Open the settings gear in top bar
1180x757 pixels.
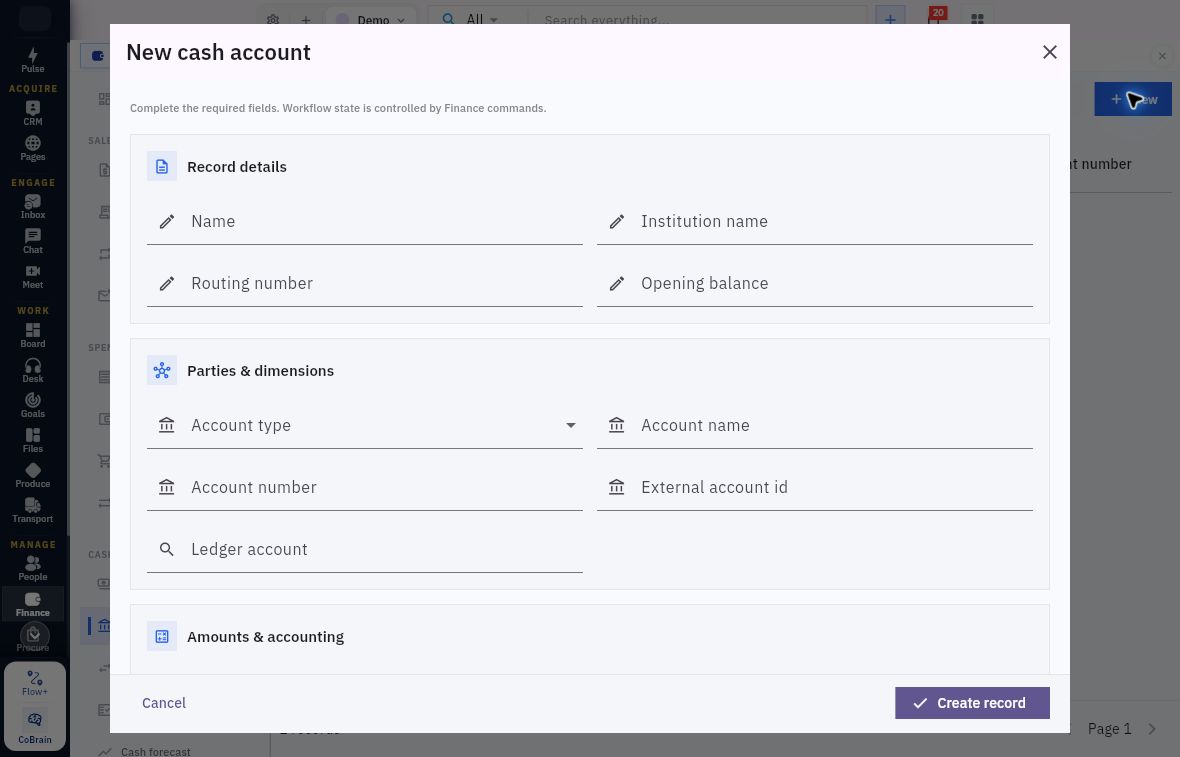click(273, 20)
